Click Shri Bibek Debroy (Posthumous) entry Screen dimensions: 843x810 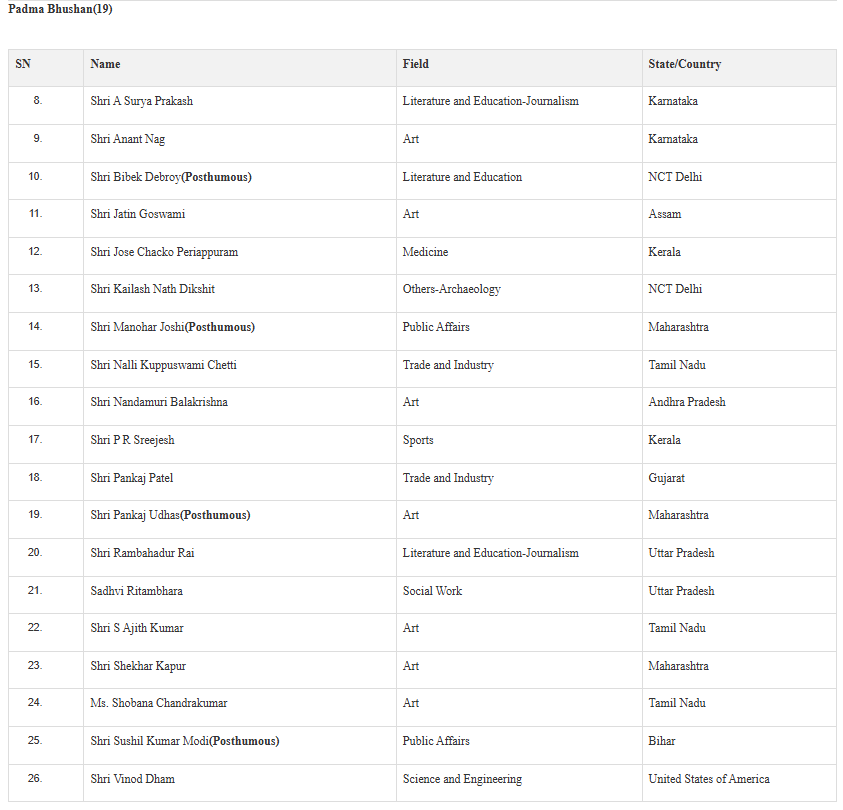tap(171, 177)
